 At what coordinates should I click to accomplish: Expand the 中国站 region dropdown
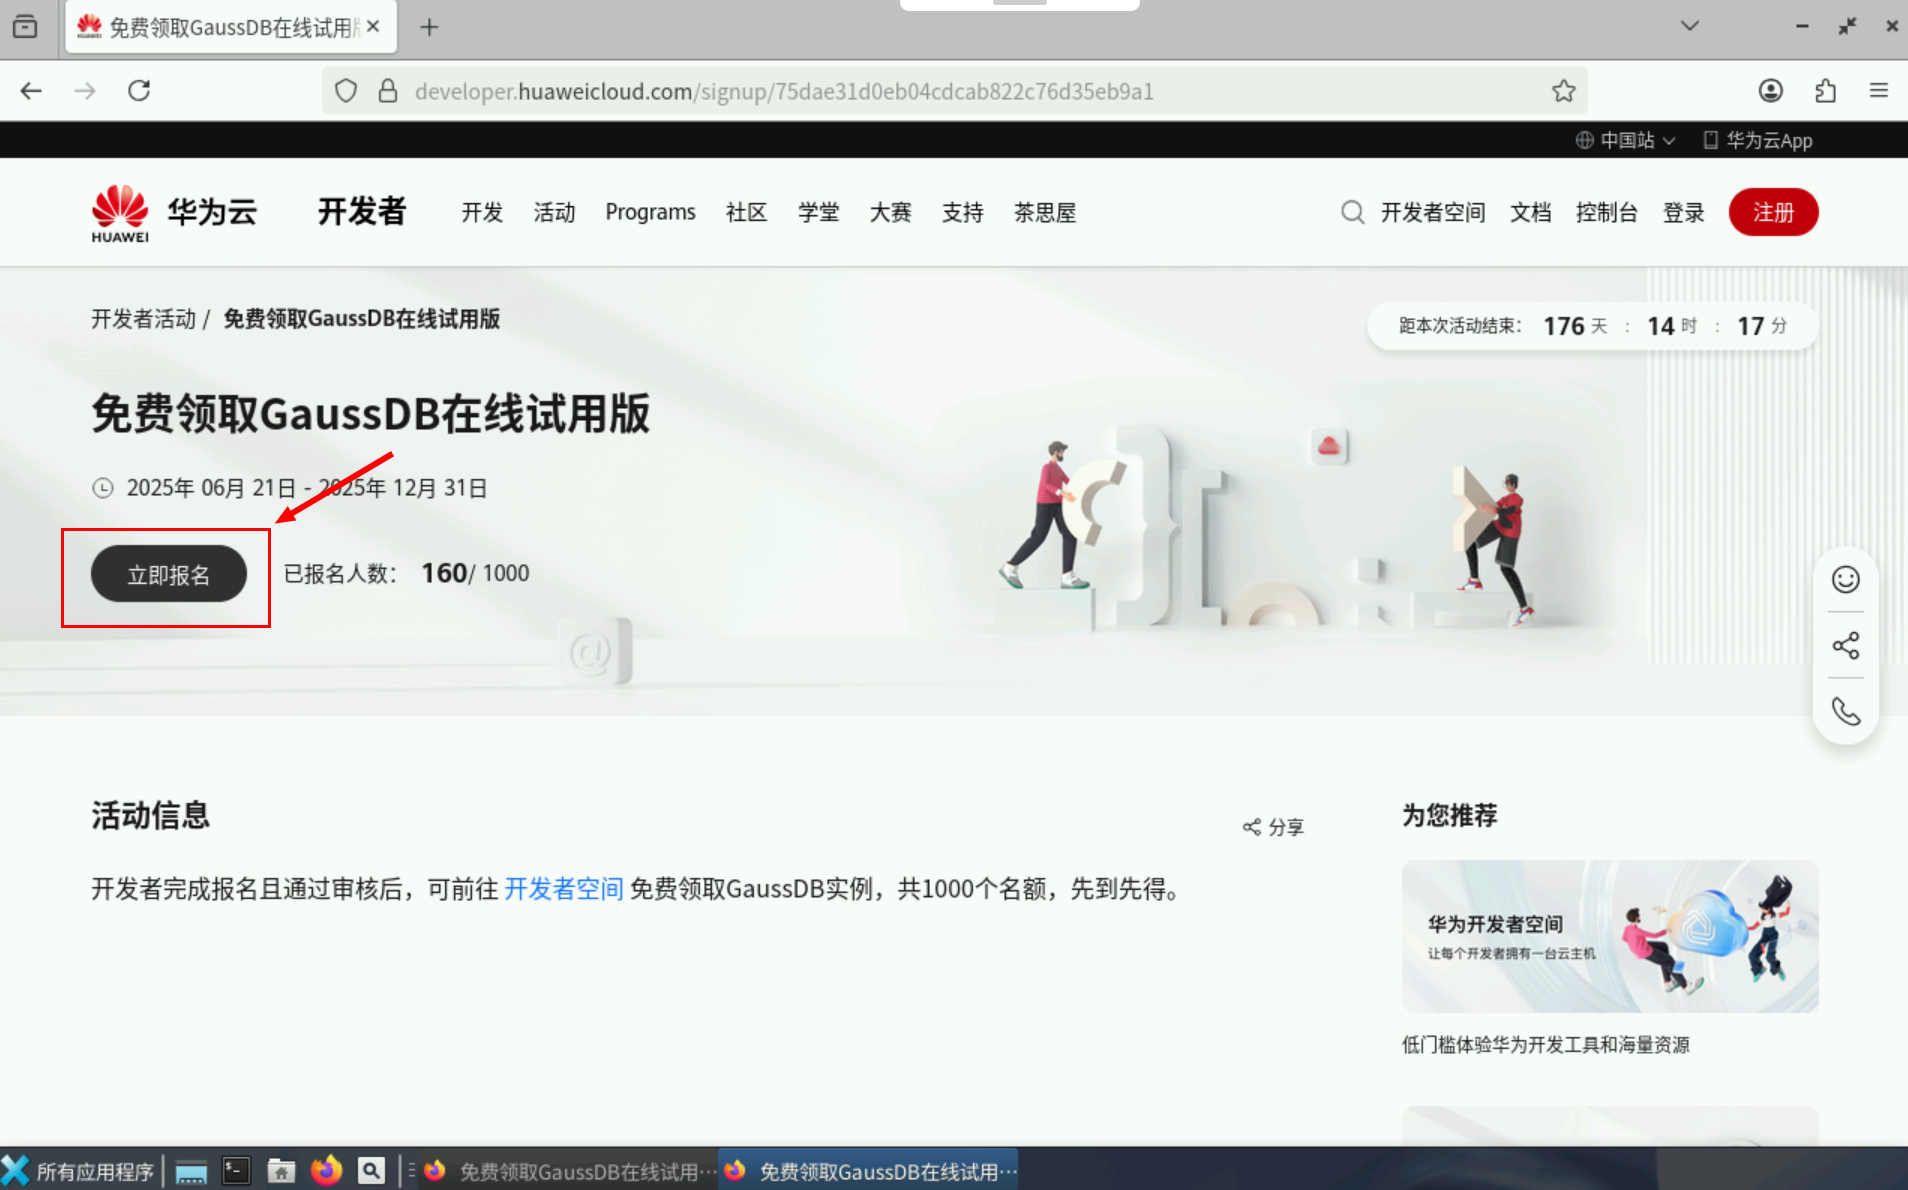click(1625, 140)
